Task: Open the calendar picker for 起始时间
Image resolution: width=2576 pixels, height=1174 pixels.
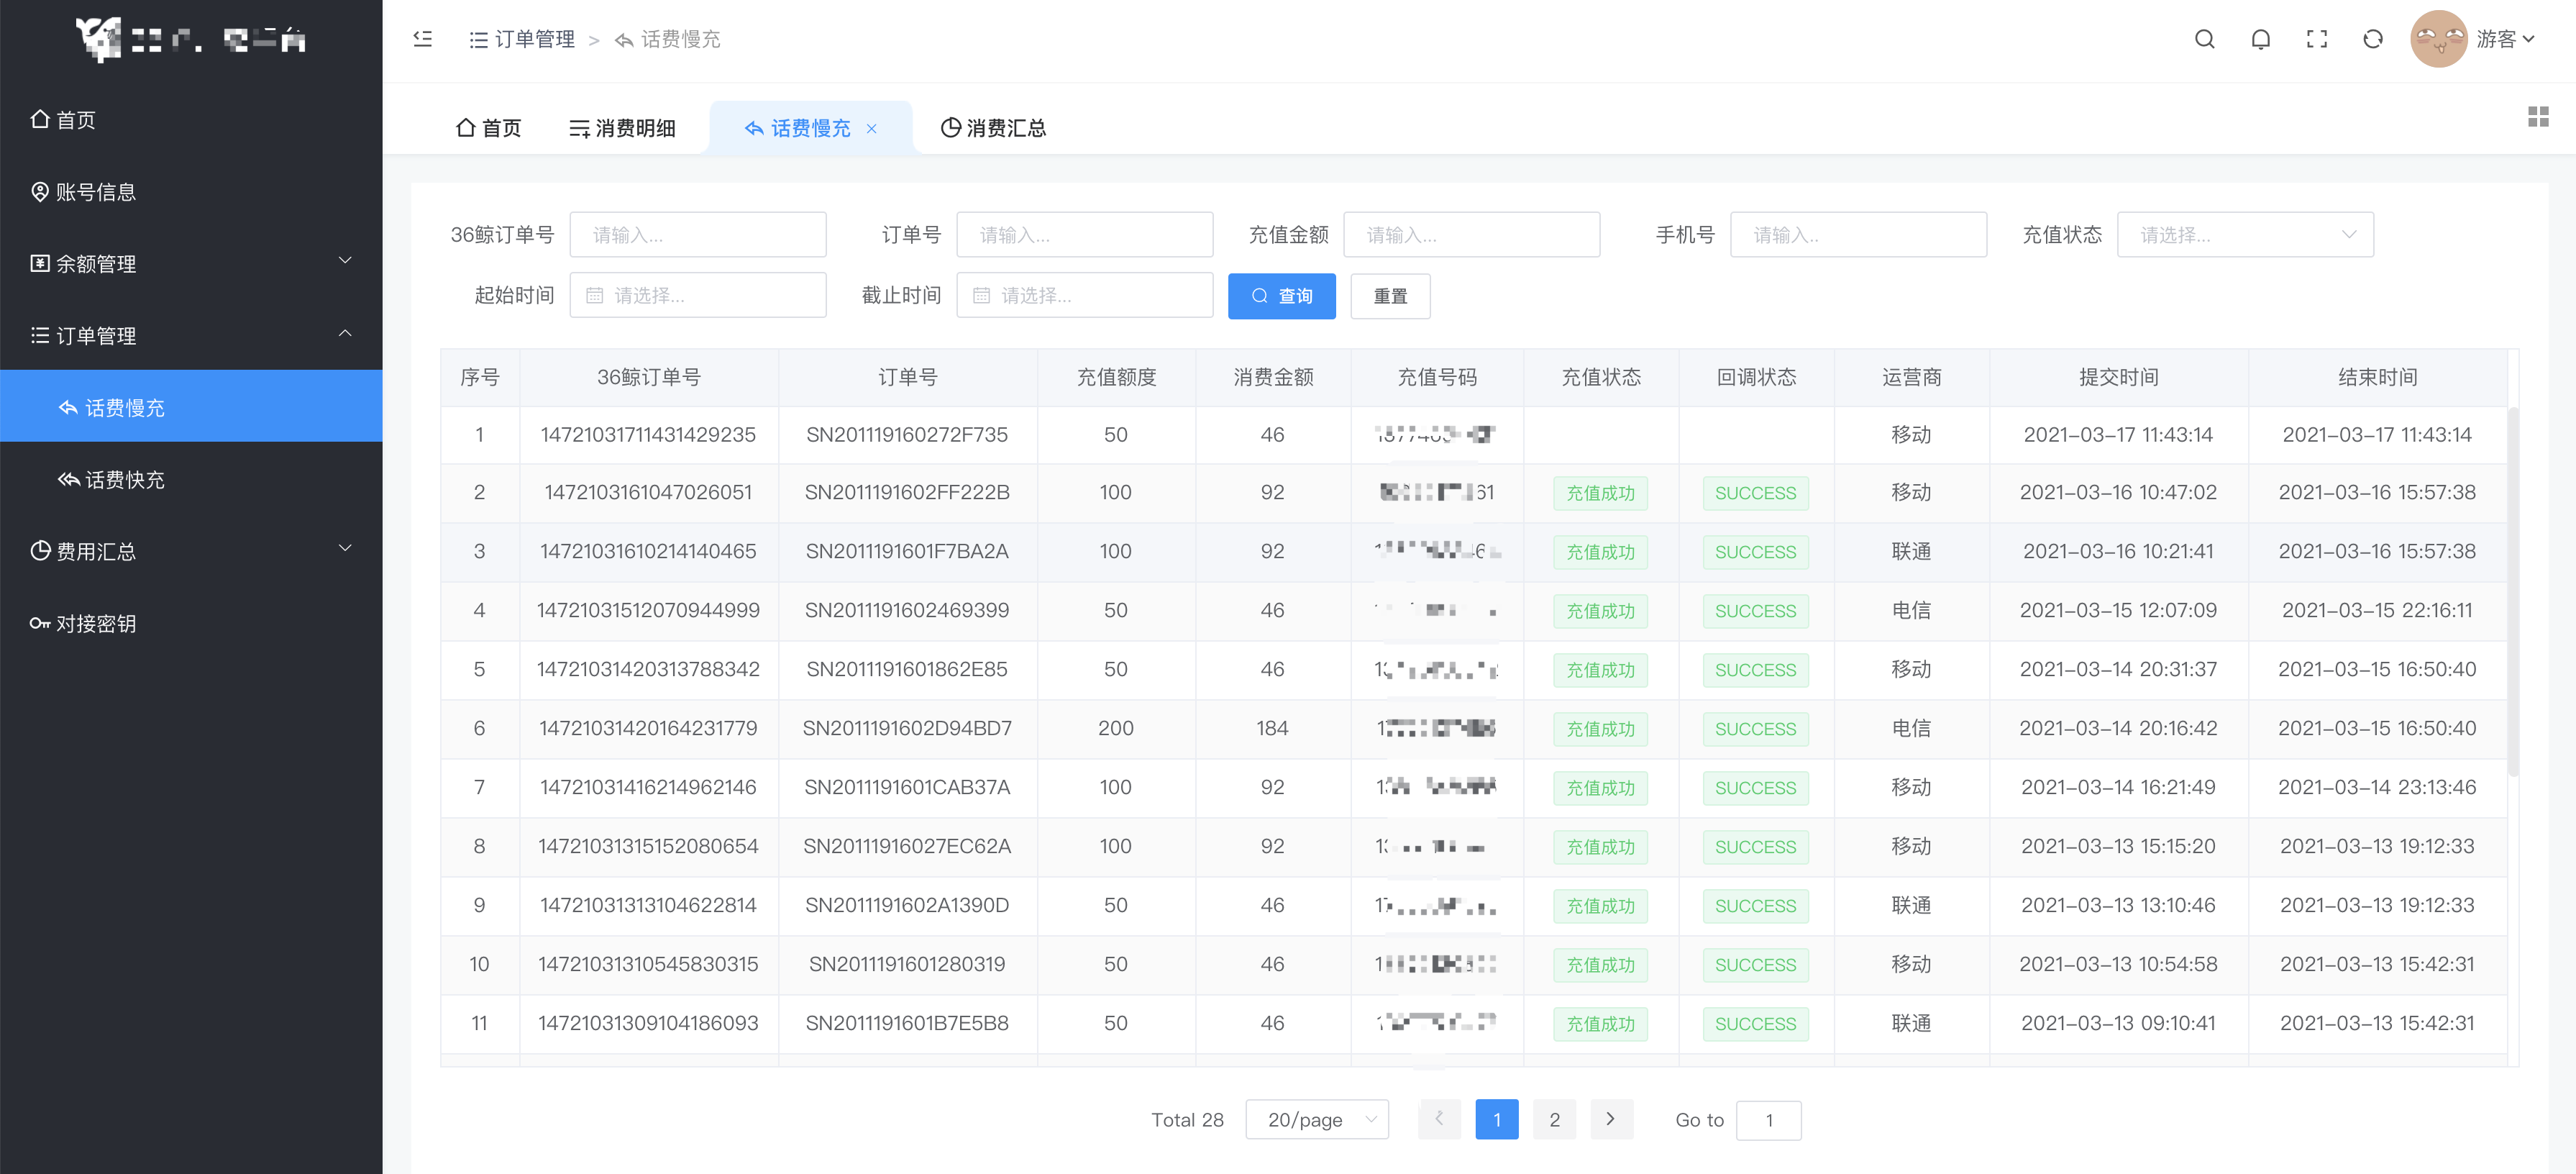Action: [697, 295]
